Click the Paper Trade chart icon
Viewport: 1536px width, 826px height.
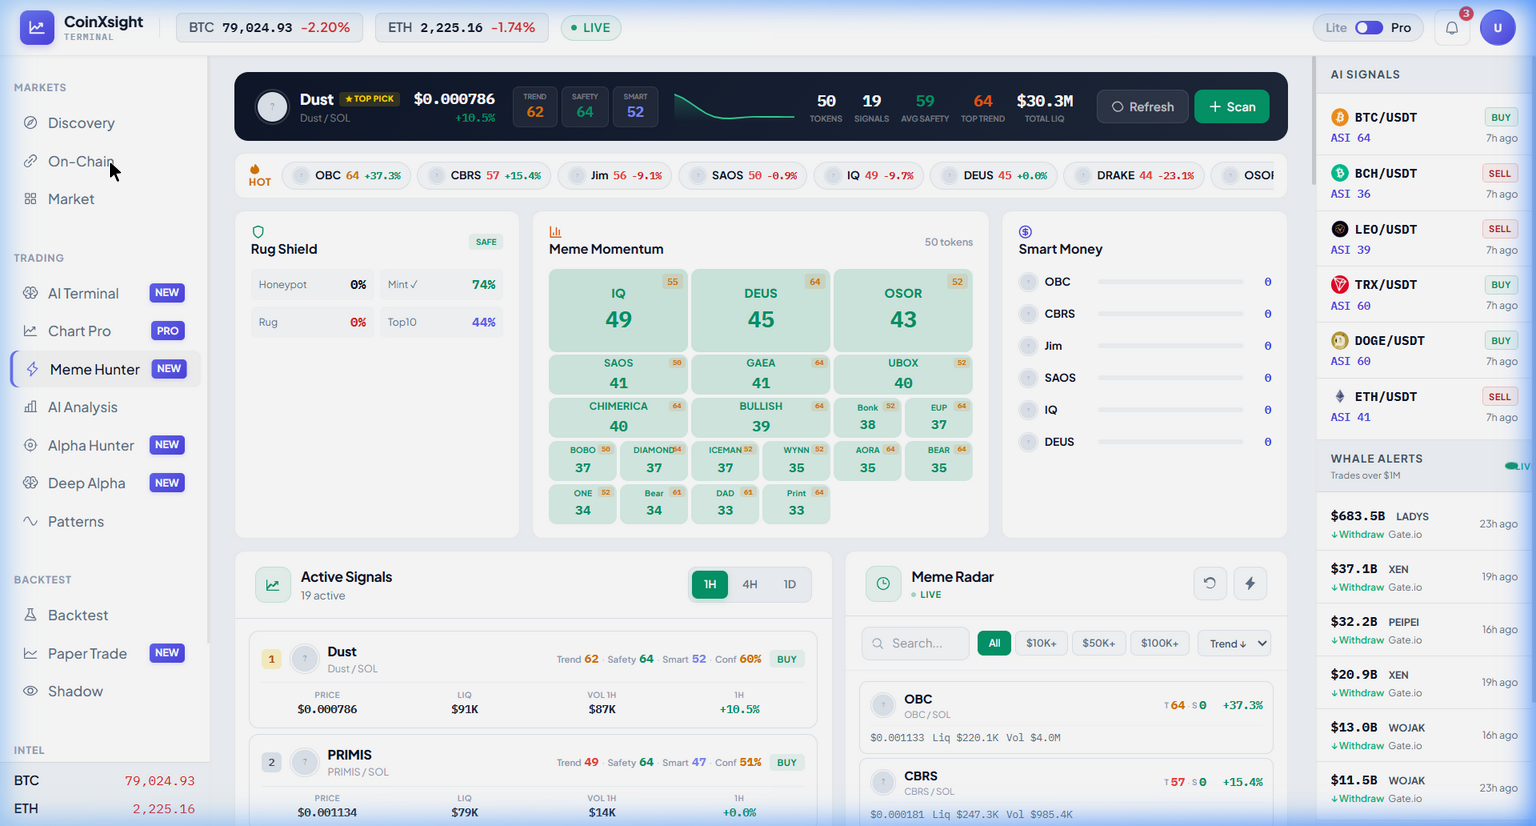point(30,653)
